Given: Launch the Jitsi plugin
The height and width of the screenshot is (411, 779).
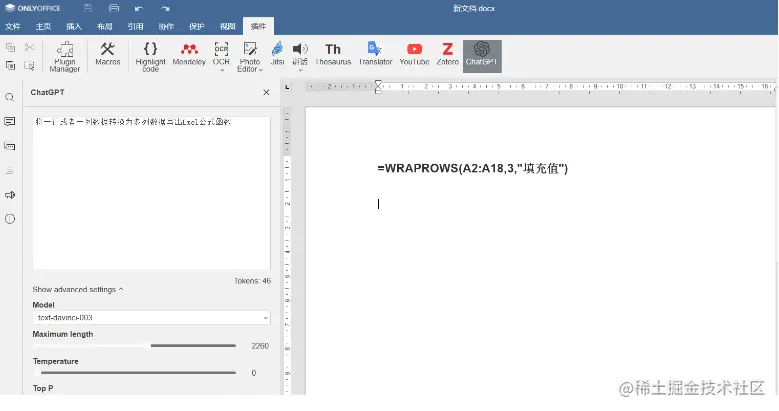Looking at the screenshot, I should pos(277,54).
